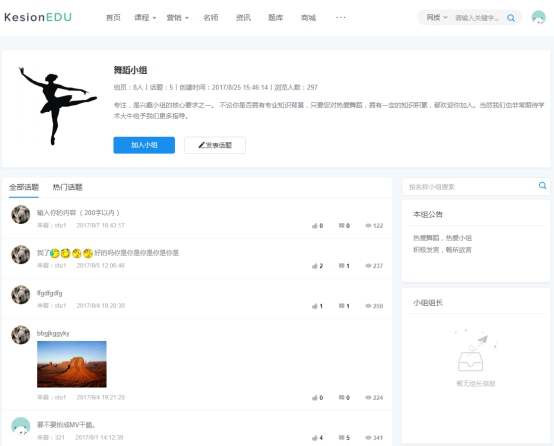Click the header keyword search input field
The image size is (554, 446).
click(x=477, y=18)
